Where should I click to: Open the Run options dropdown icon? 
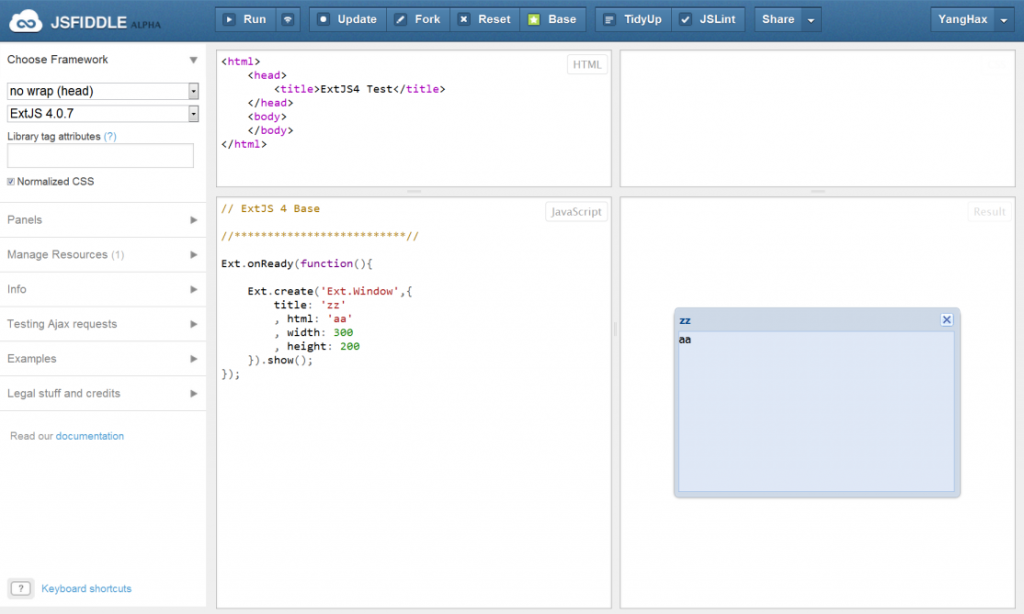(287, 20)
